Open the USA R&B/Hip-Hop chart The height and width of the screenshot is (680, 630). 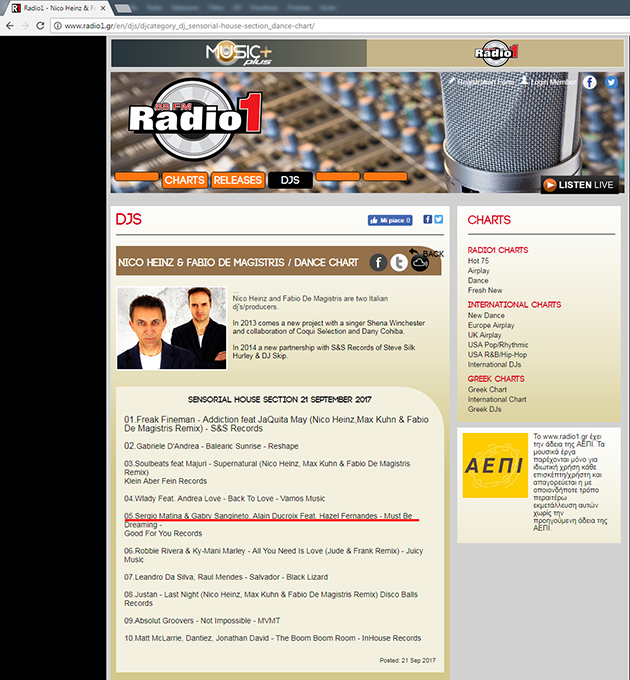point(497,355)
